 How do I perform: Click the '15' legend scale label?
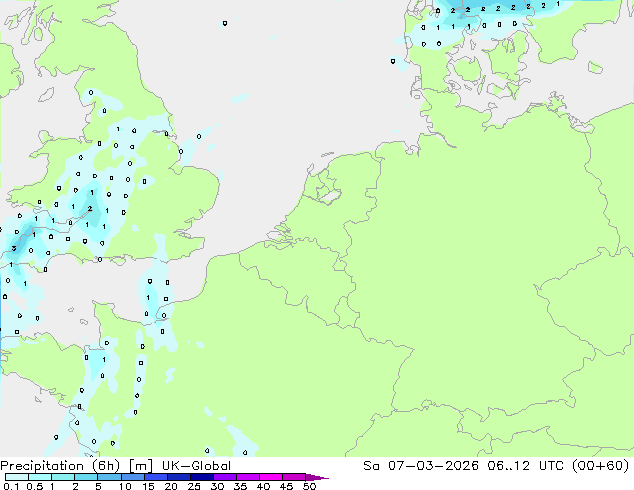point(148,486)
